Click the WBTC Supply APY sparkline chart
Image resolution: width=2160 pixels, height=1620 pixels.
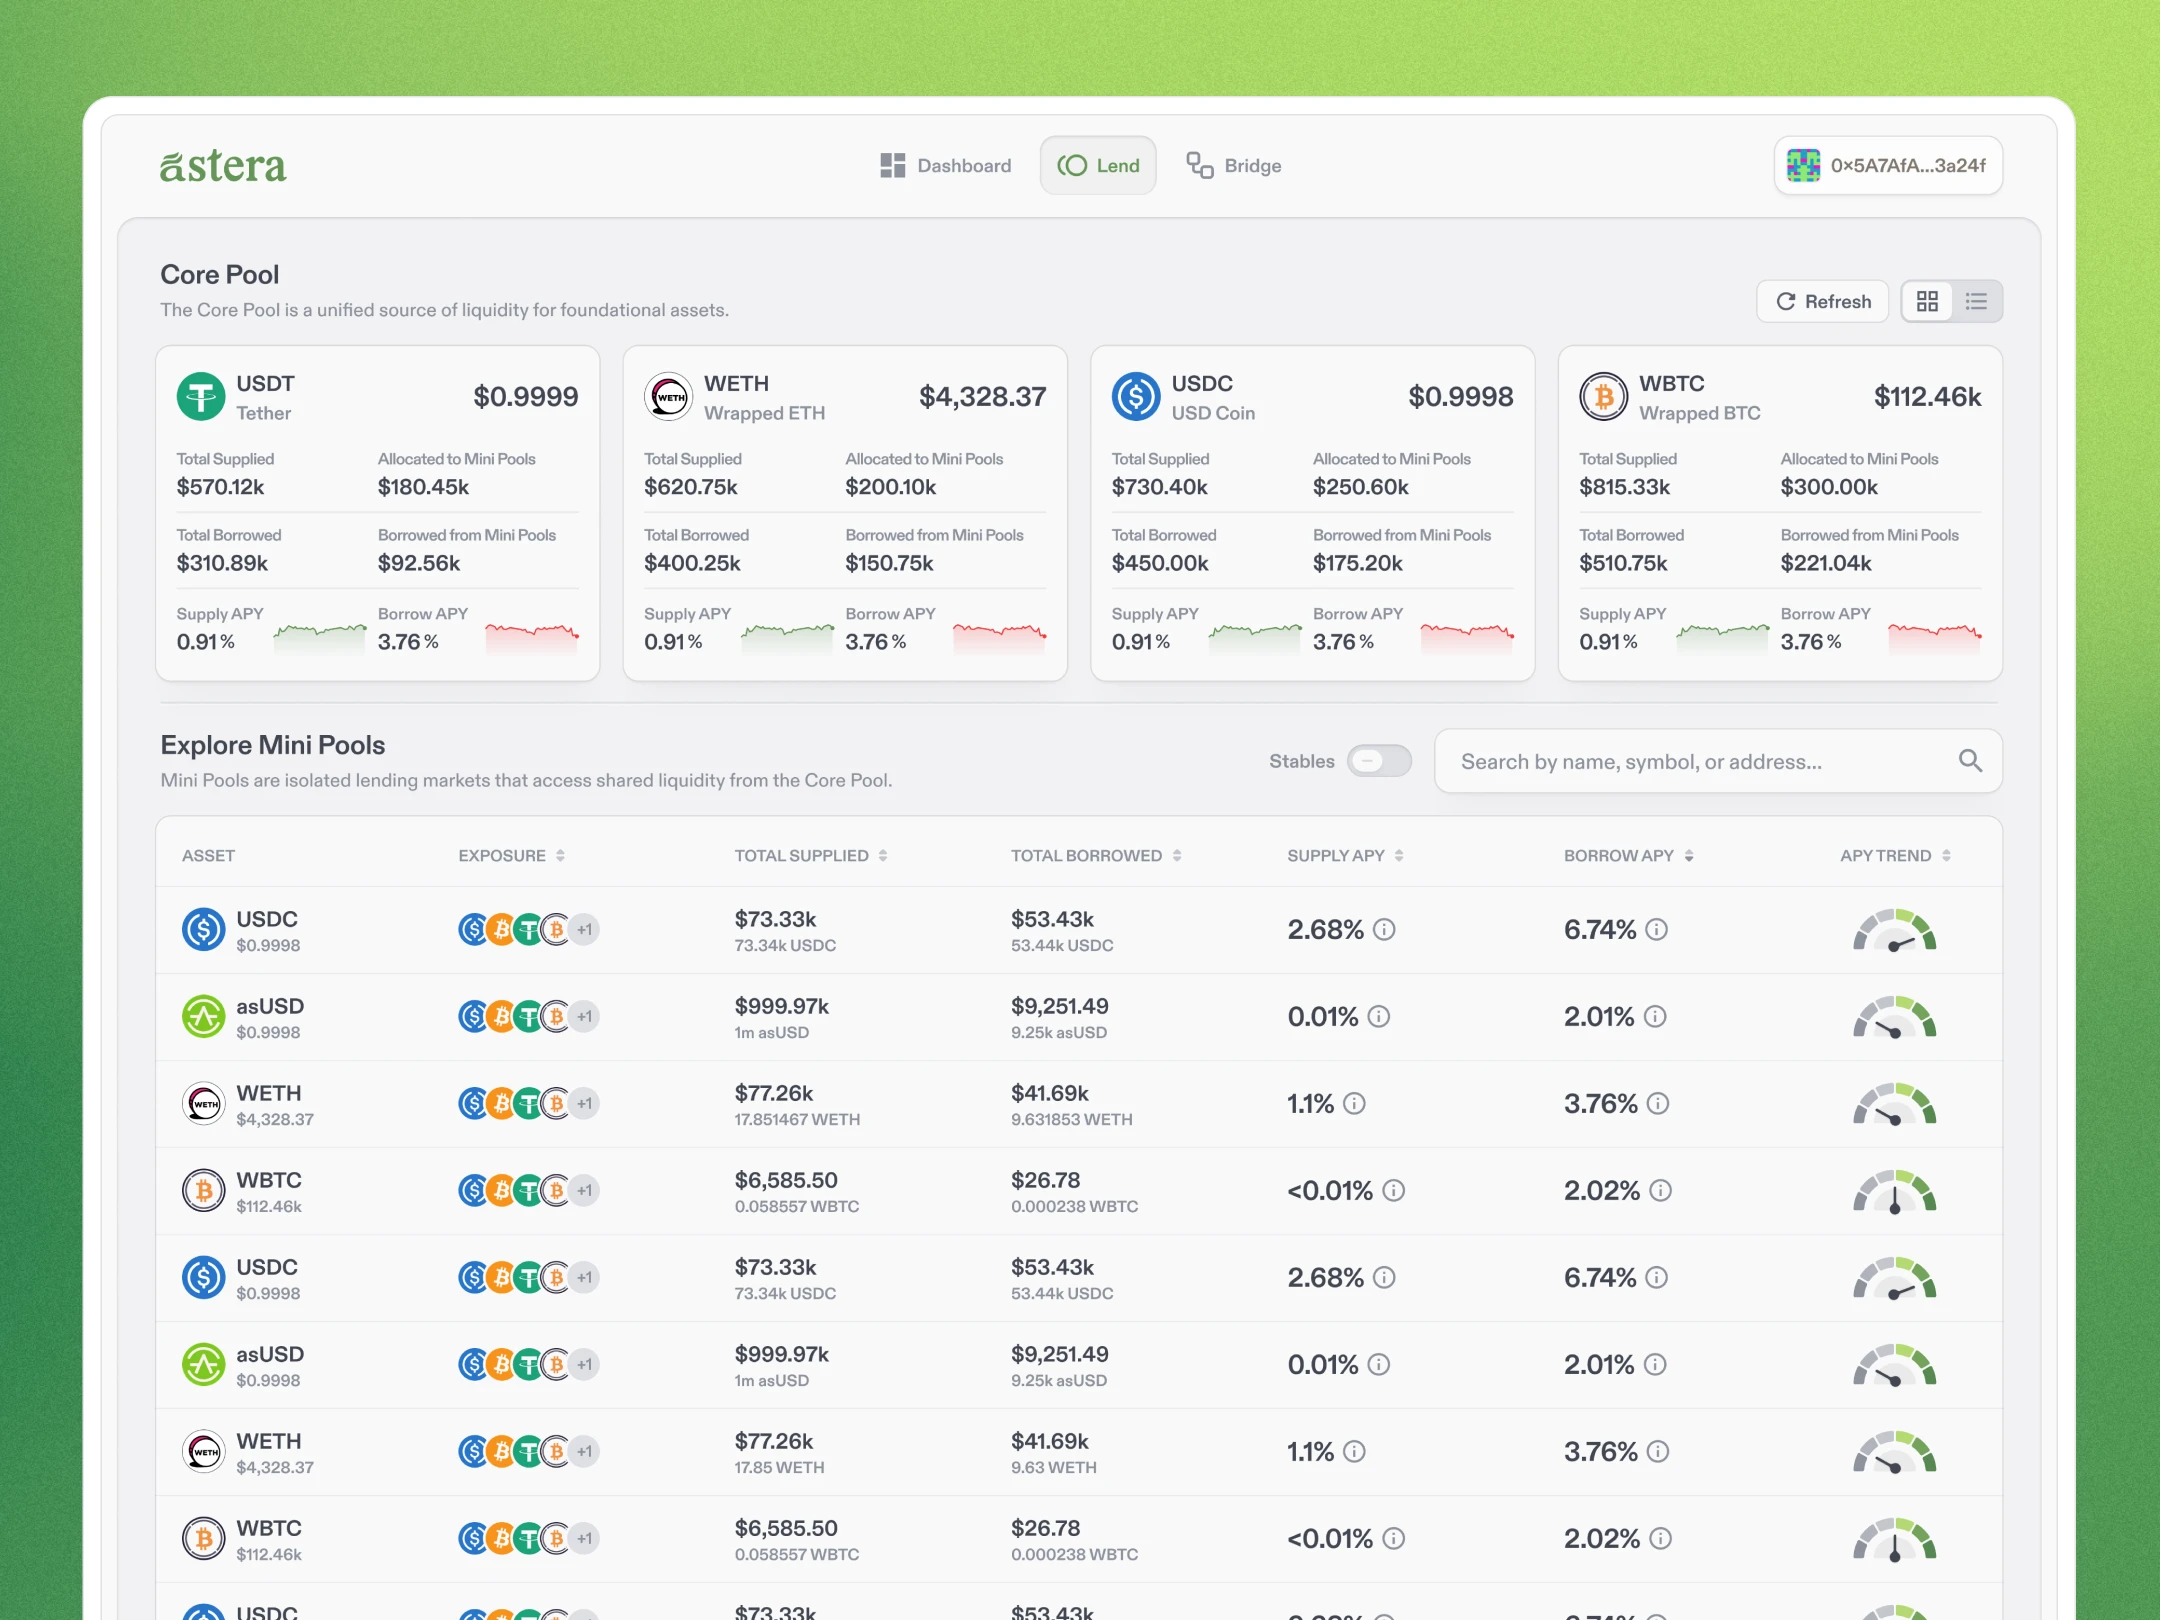coord(1722,636)
